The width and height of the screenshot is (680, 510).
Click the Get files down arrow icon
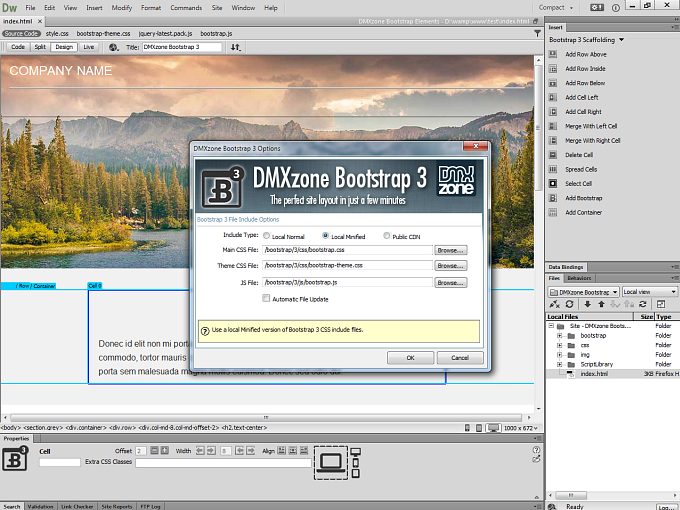click(x=588, y=304)
